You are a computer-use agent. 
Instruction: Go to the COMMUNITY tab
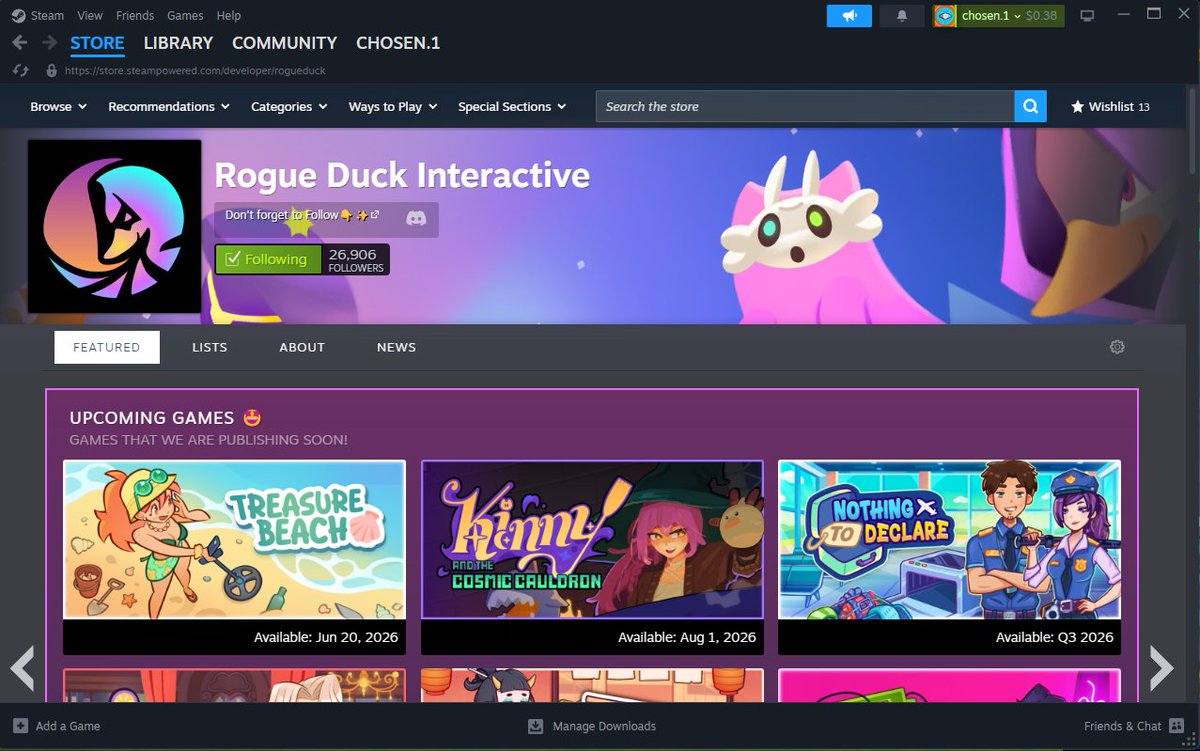tap(284, 43)
